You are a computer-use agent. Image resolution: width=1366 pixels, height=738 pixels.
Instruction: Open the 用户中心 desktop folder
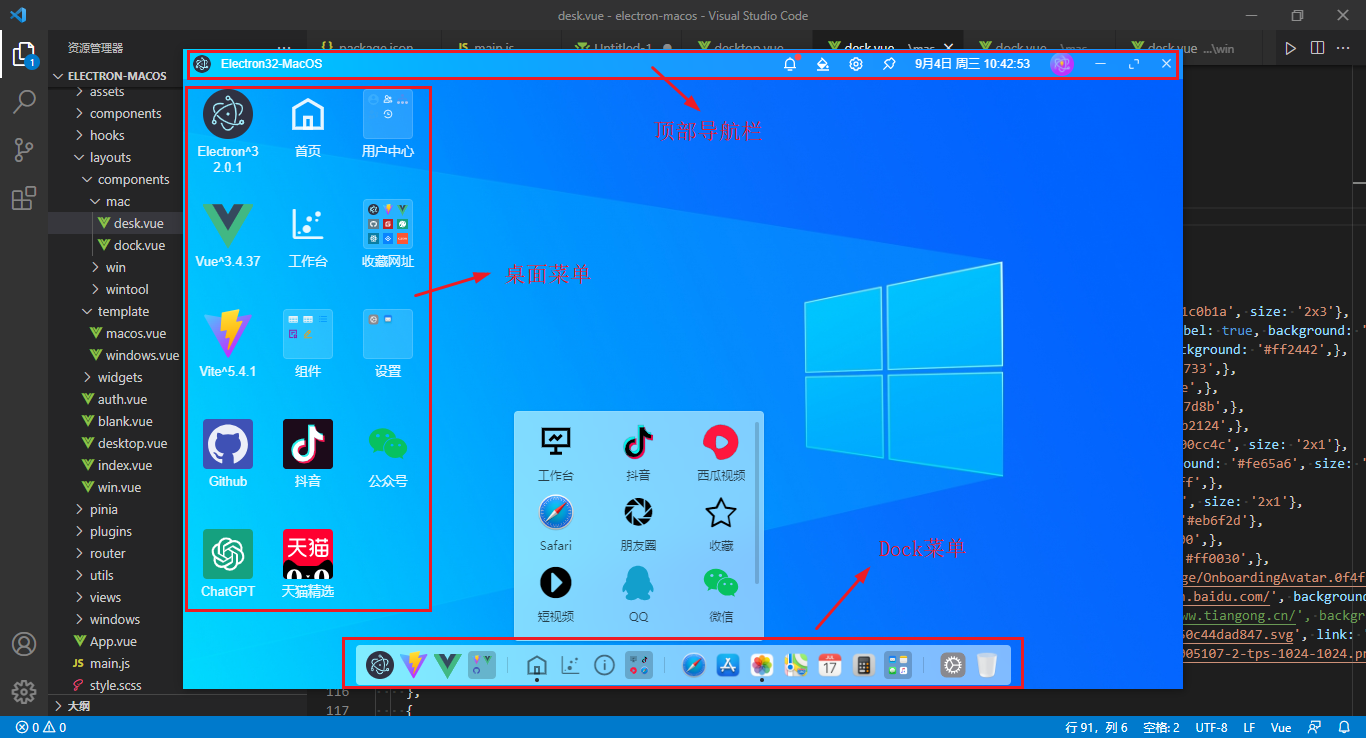point(388,114)
